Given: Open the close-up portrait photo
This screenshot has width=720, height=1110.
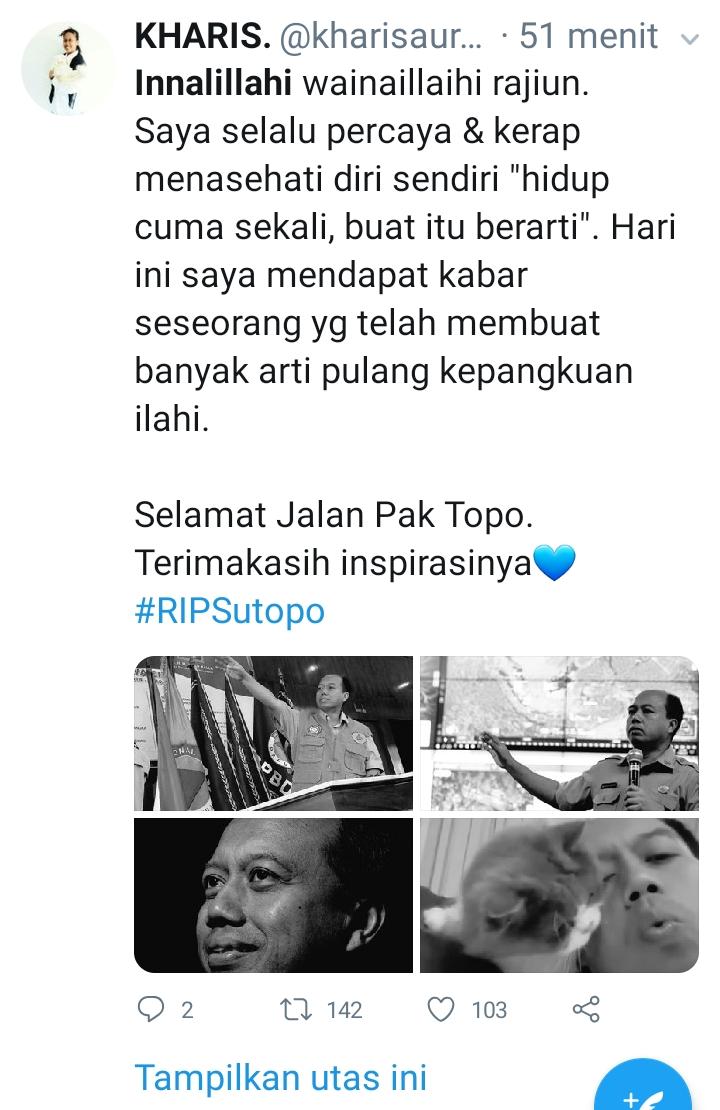Looking at the screenshot, I should (x=273, y=896).
